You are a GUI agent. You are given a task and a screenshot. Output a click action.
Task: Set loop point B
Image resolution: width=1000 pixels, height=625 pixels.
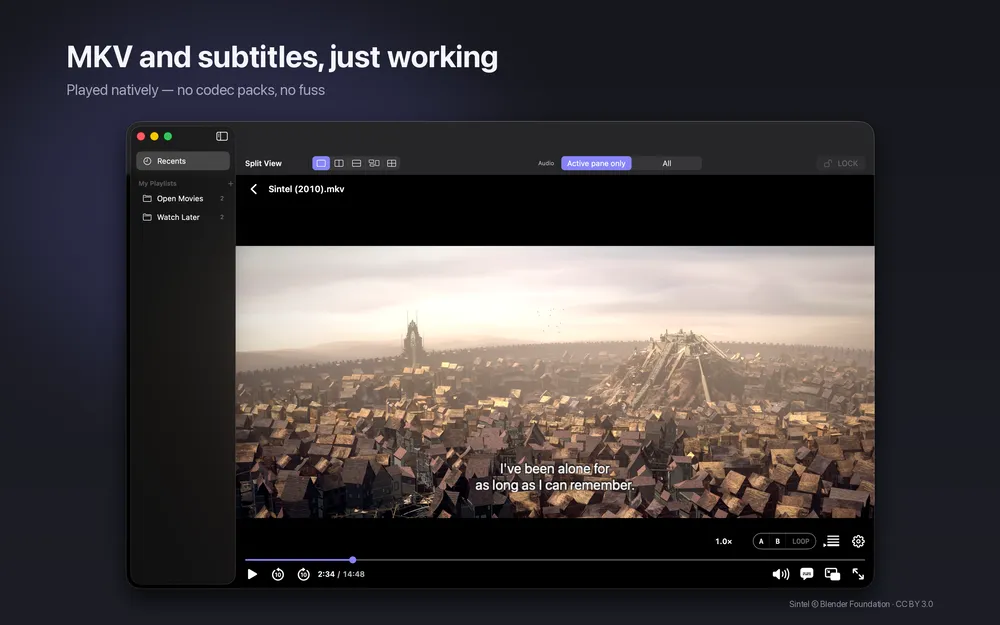777,541
